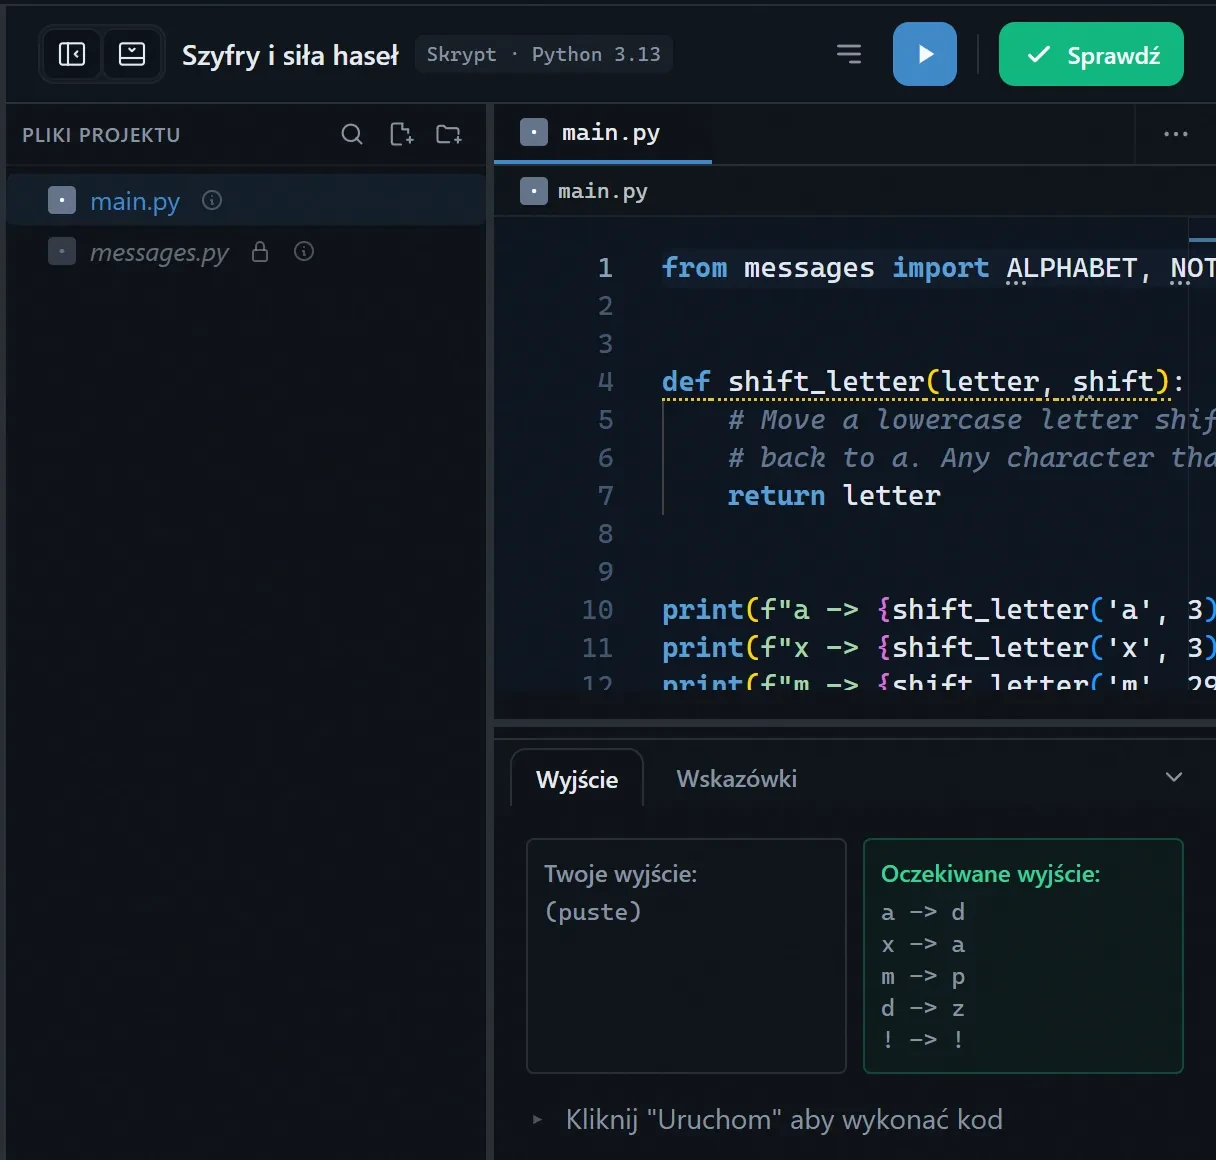The height and width of the screenshot is (1160, 1216).
Task: Search project files with magnifier icon
Action: (352, 134)
